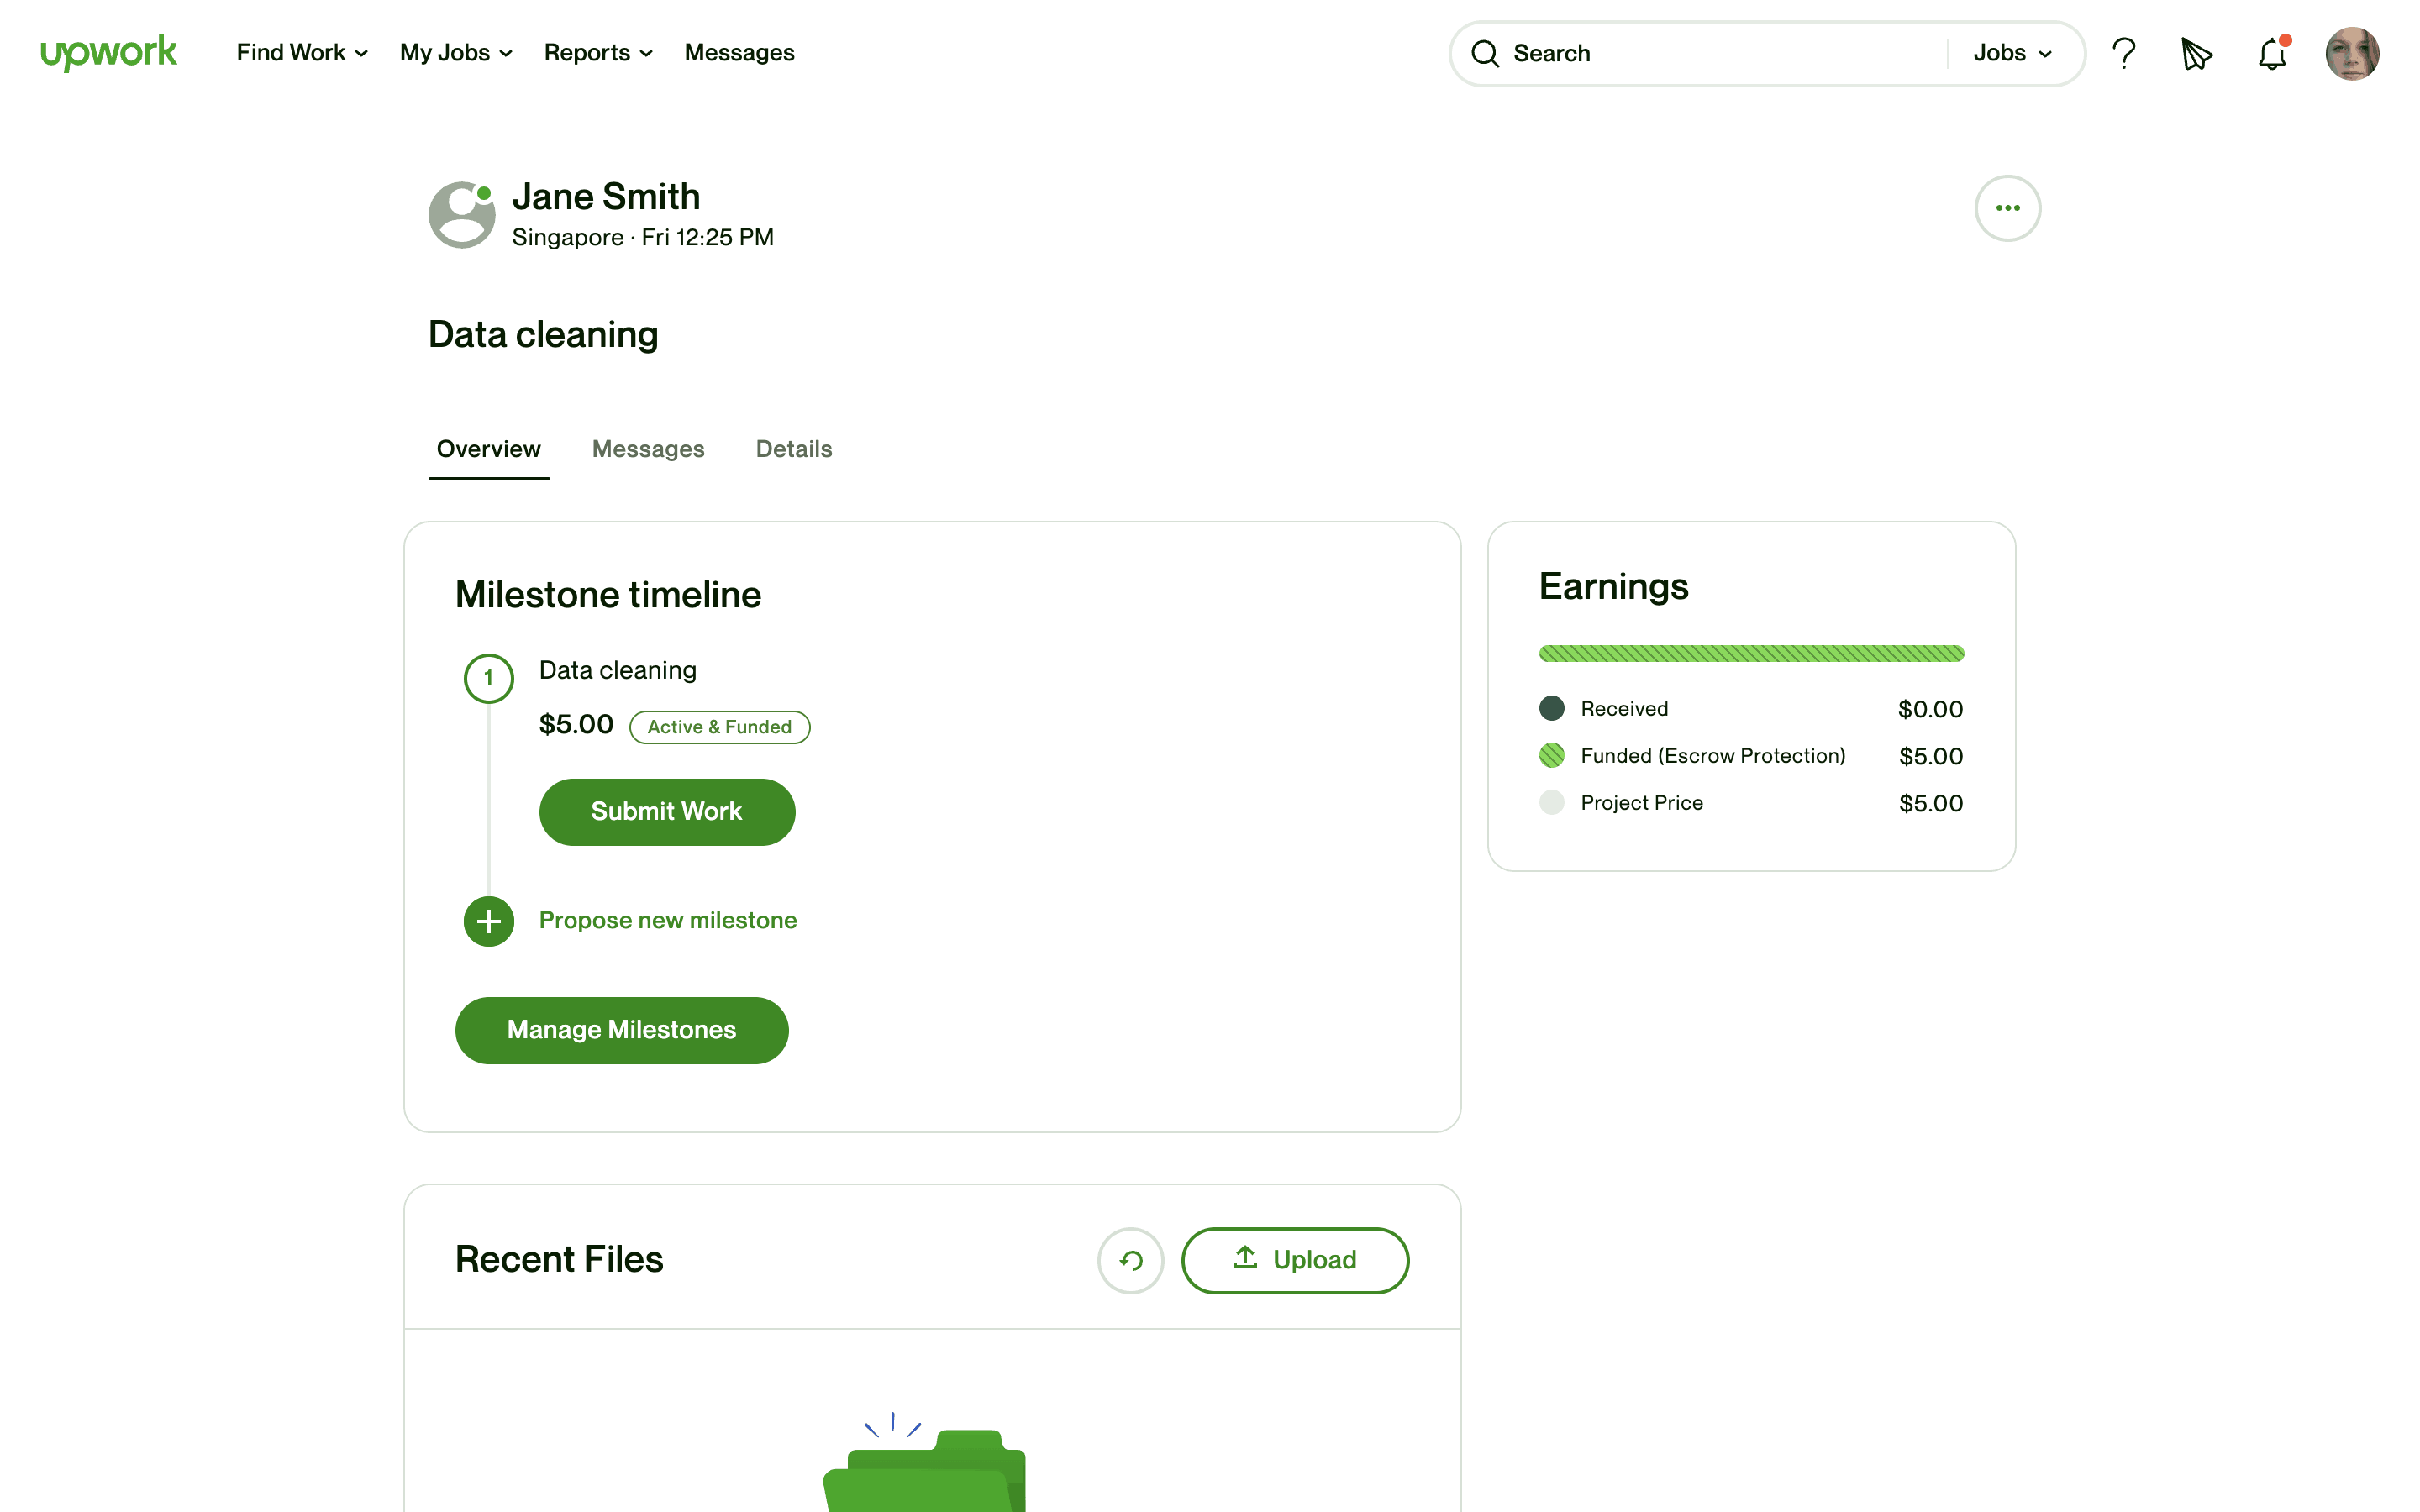Go to Messages in top navigation
Viewport: 2420px width, 1512px height.
click(739, 53)
